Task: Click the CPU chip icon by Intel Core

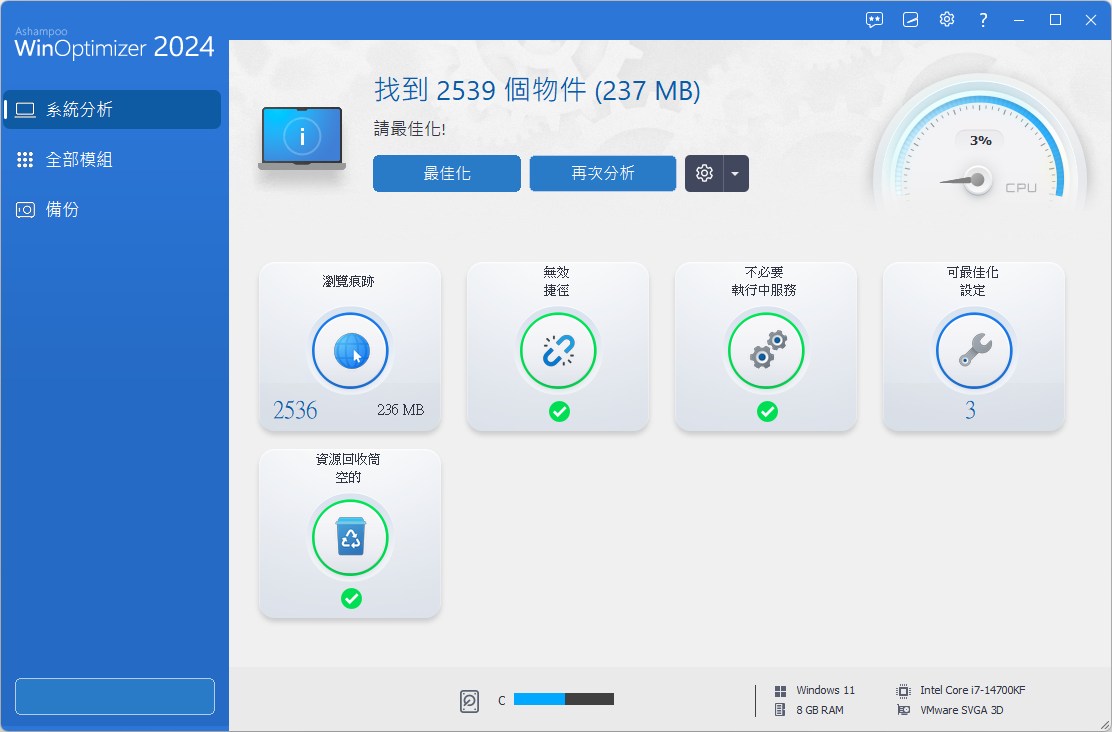Action: click(x=904, y=691)
